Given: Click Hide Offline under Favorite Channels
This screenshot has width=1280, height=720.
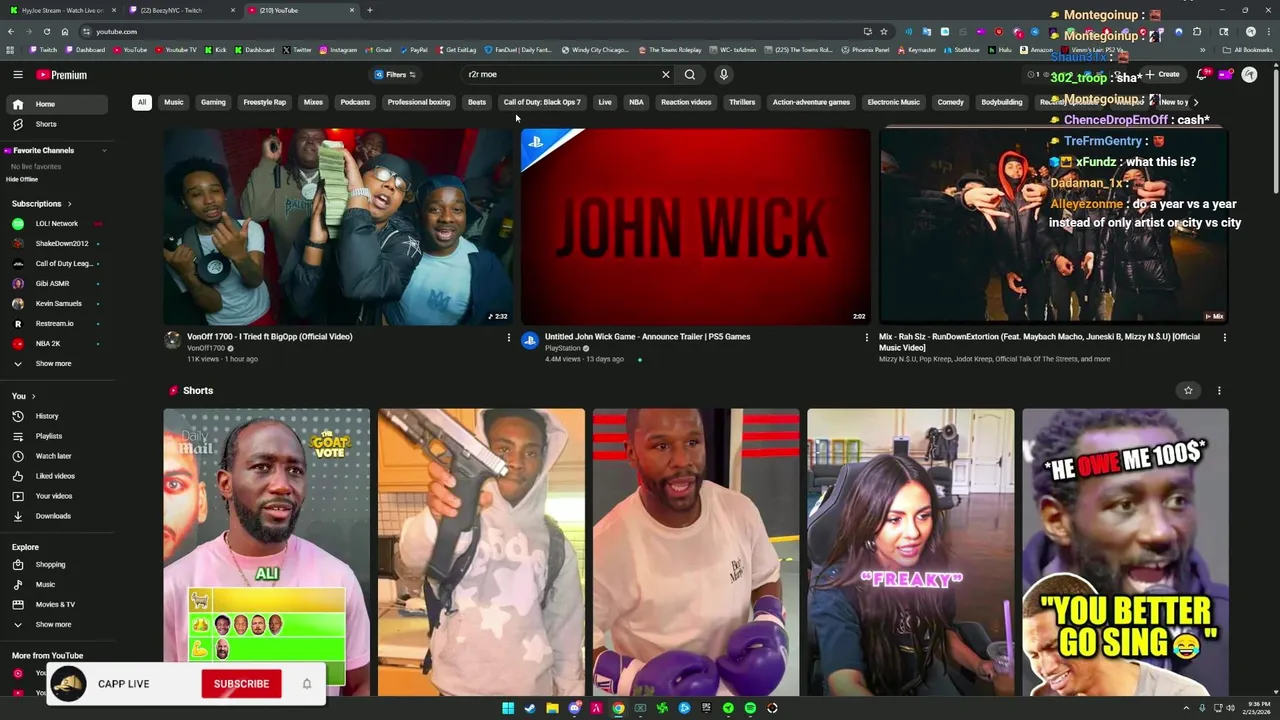Looking at the screenshot, I should point(22,180).
